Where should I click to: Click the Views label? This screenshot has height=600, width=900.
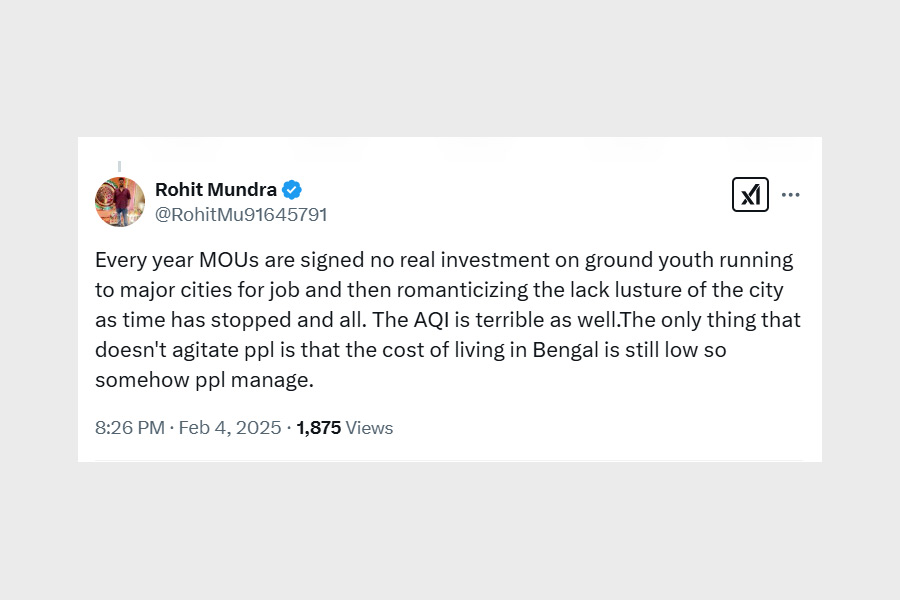point(369,428)
